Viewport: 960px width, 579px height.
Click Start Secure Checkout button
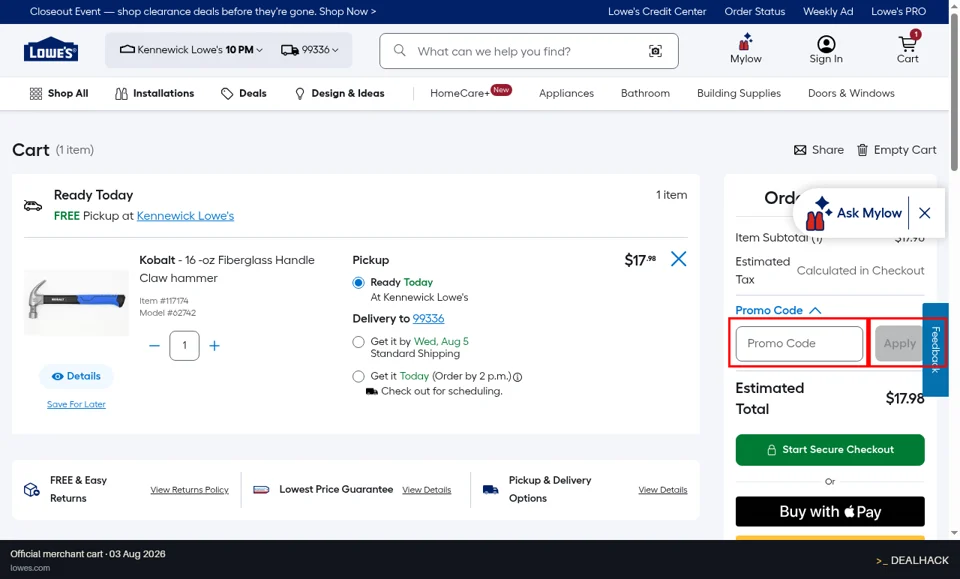tap(830, 450)
